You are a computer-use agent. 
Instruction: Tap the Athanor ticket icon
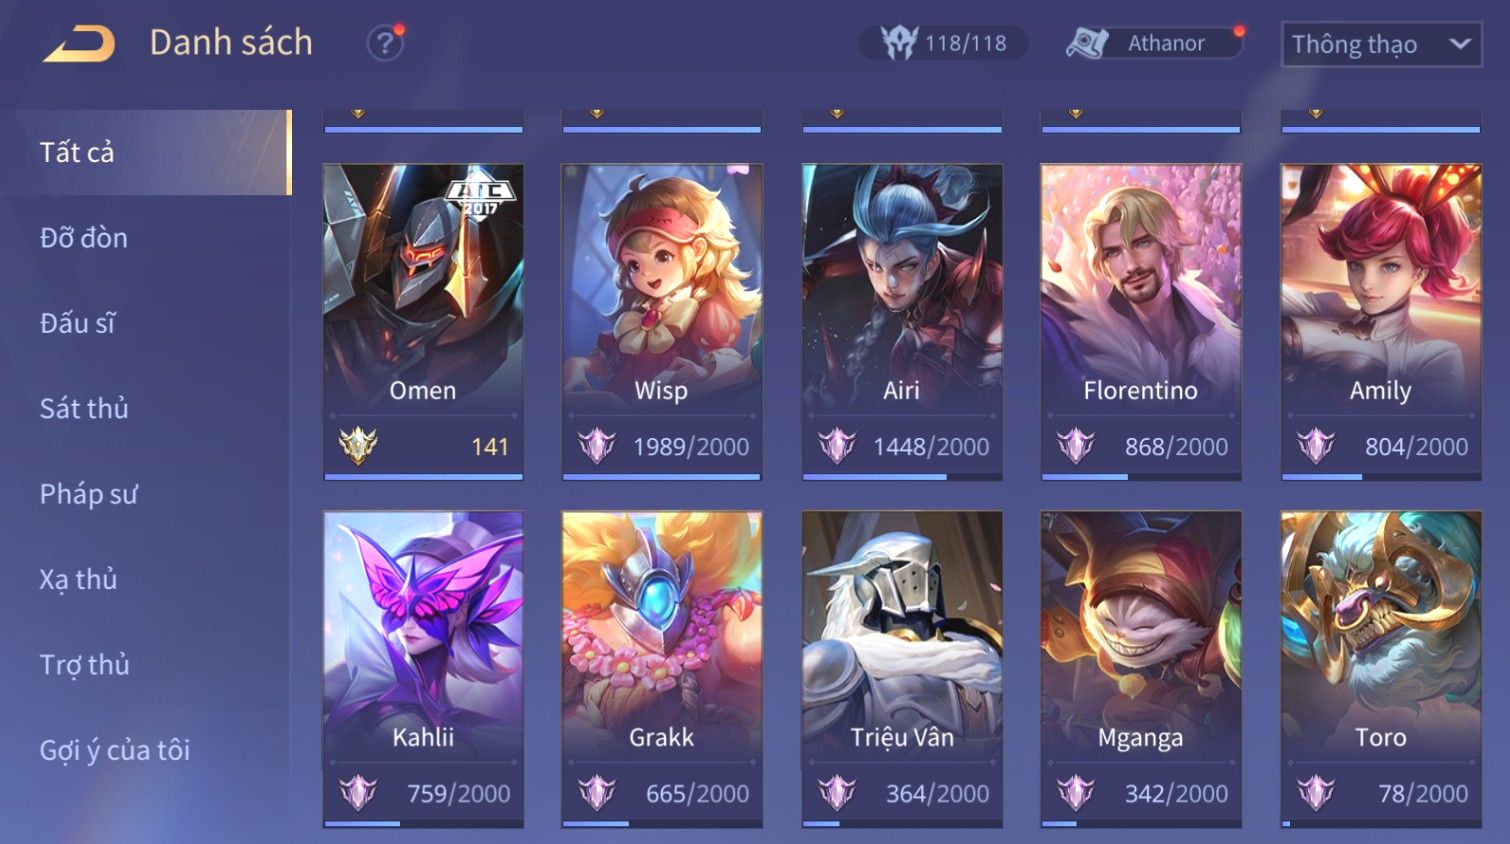(1087, 43)
